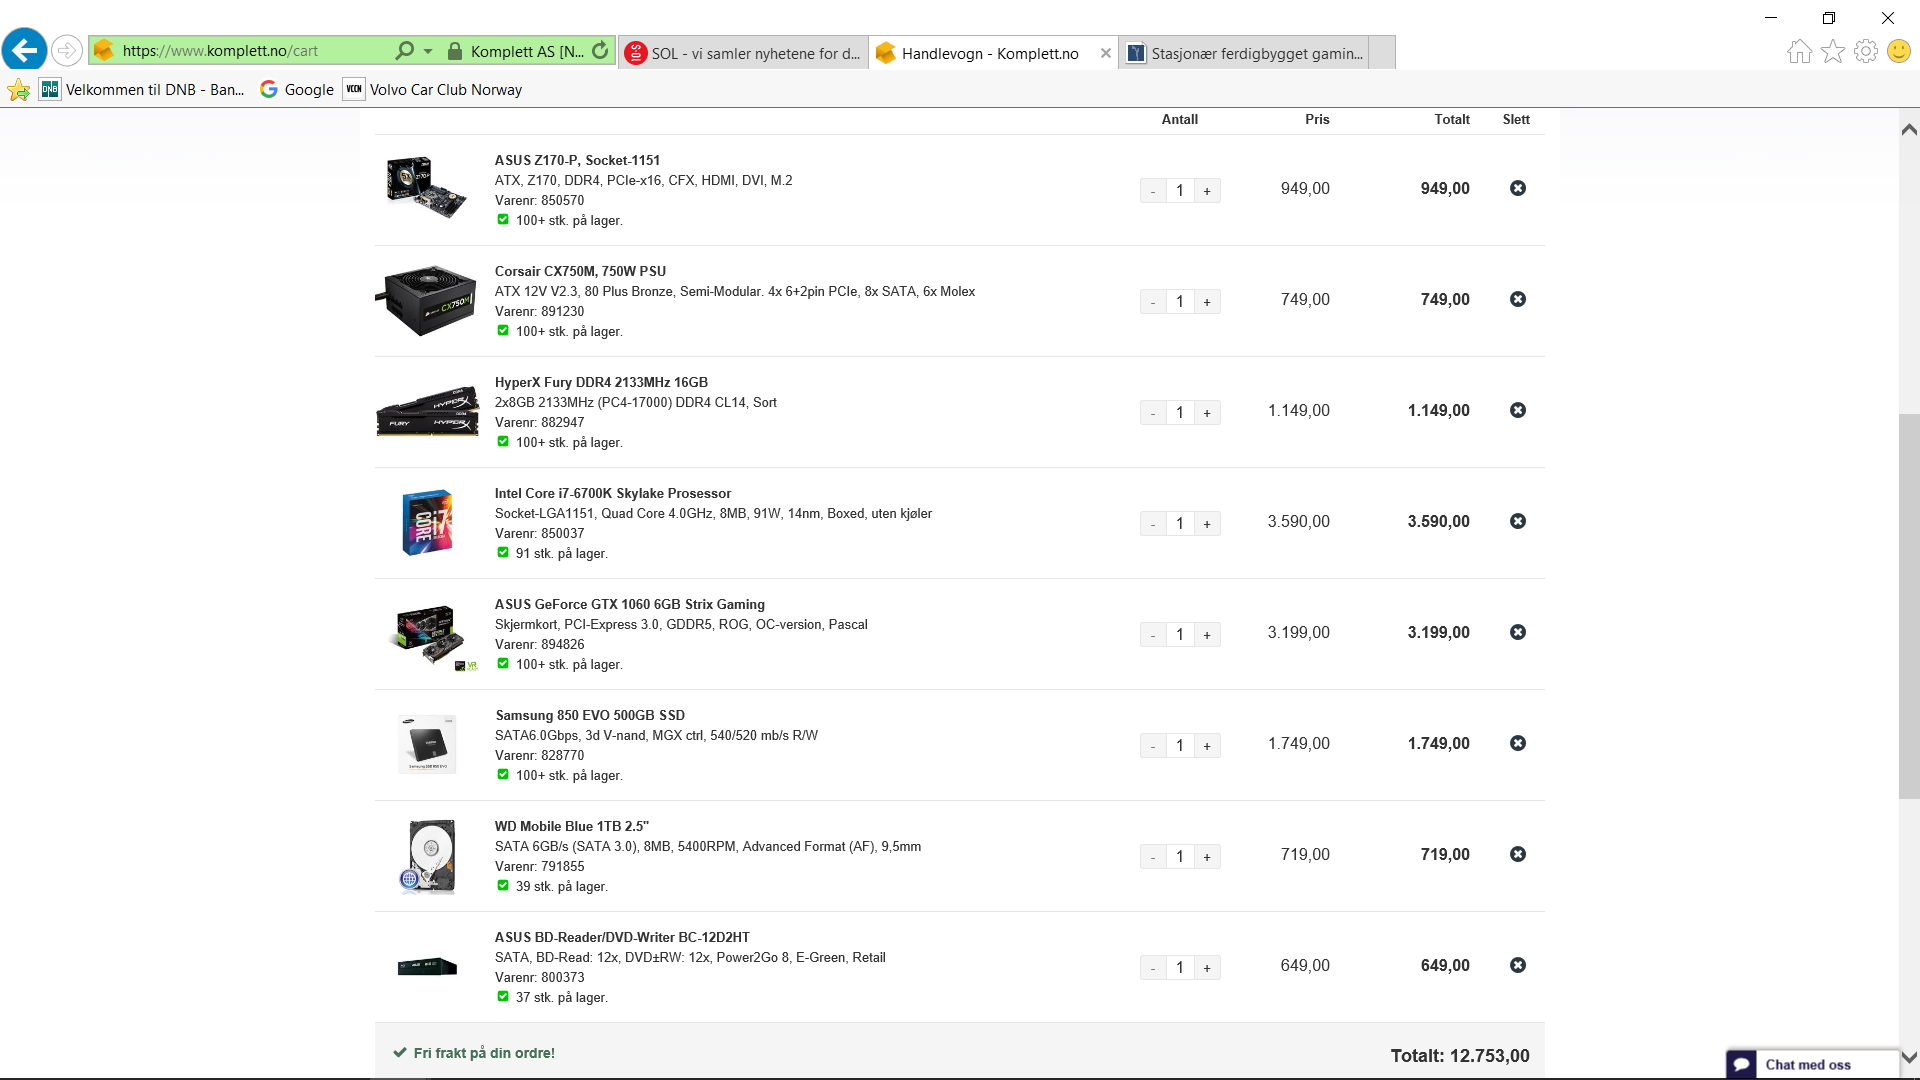Click the smiley feedback icon

[x=1898, y=51]
